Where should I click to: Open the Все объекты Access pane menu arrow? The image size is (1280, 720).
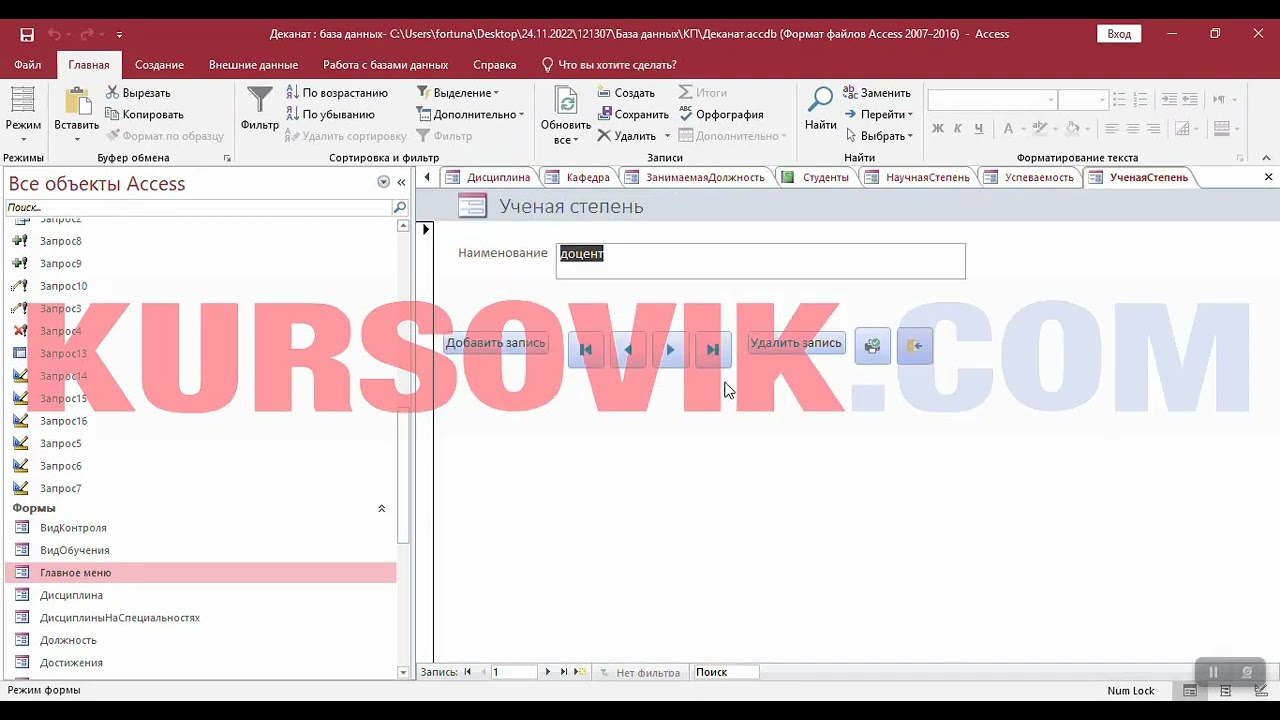click(x=383, y=182)
